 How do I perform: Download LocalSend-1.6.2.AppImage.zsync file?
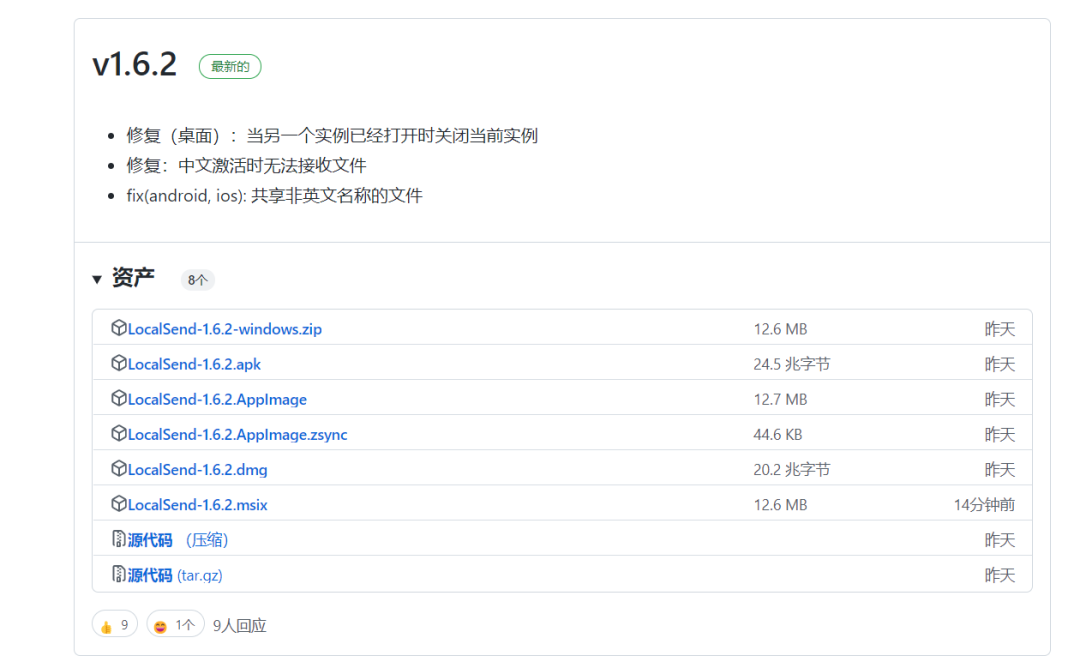(238, 434)
